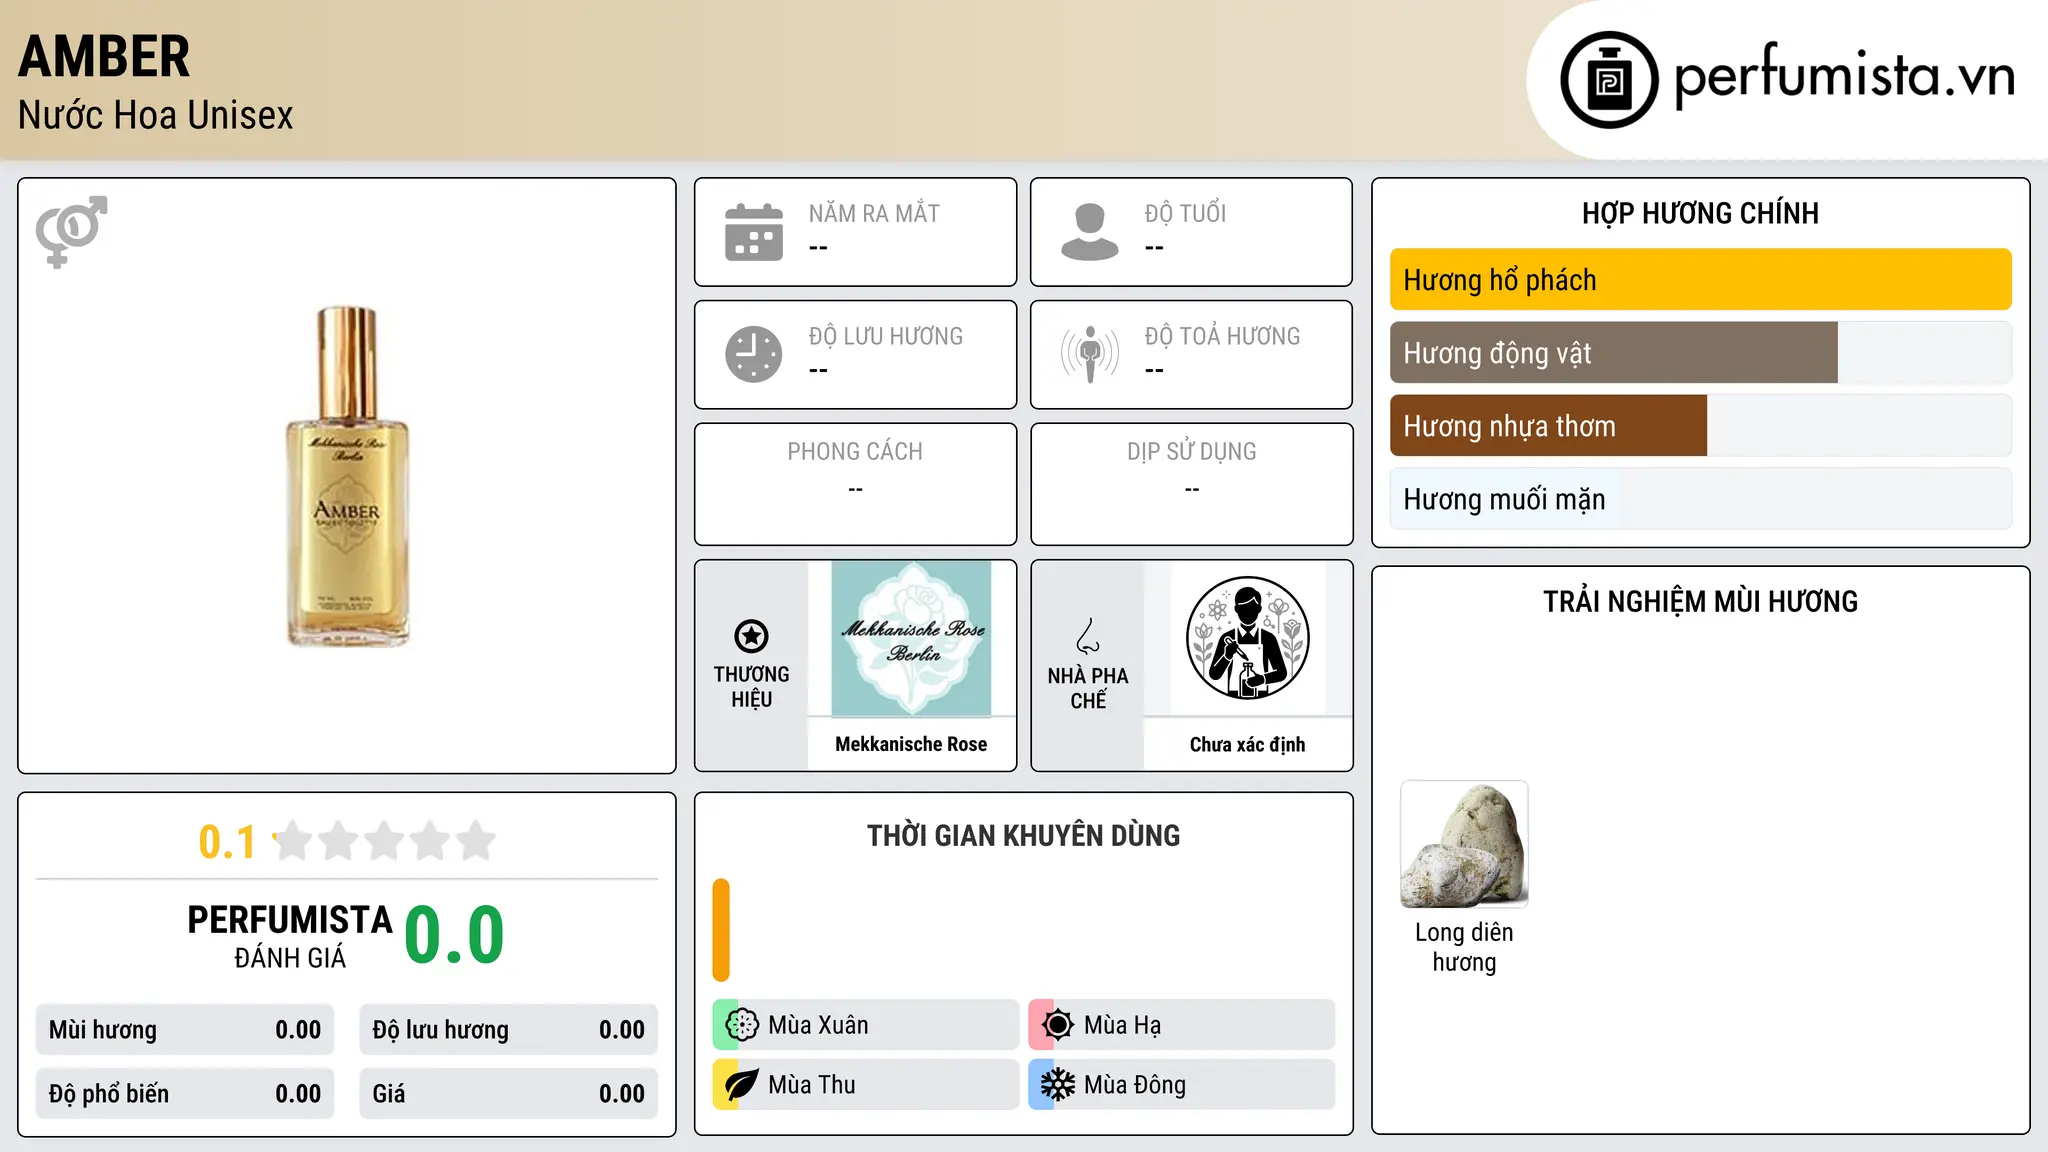Click the sillage icon for Độ toả hương
This screenshot has height=1152, width=2048.
pyautogui.click(x=1090, y=354)
